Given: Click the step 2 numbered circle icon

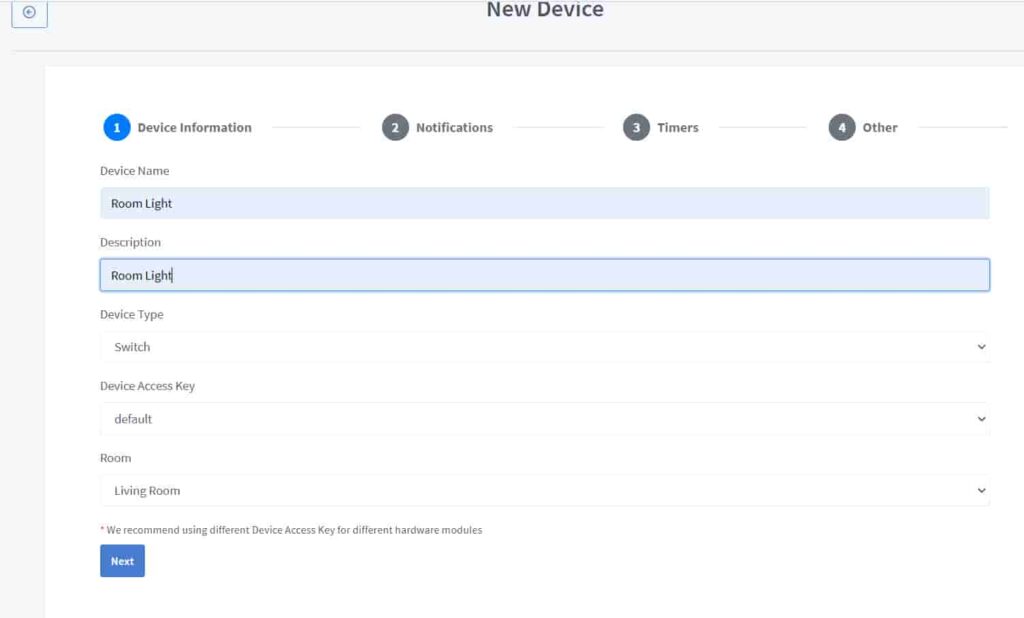Looking at the screenshot, I should tap(395, 127).
